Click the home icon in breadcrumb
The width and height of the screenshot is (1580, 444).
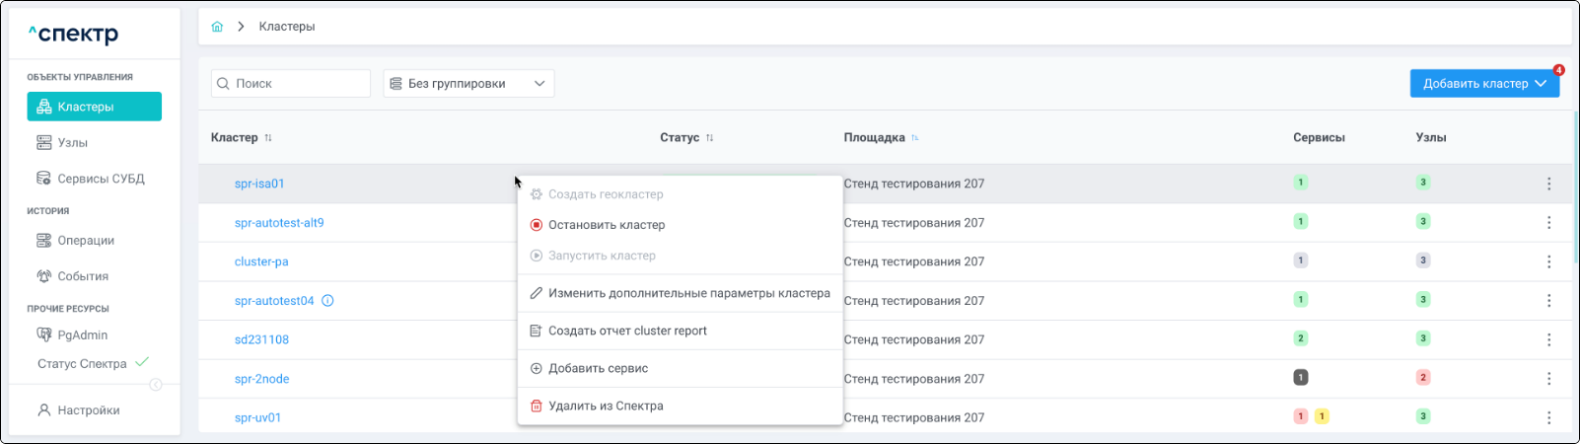click(x=217, y=27)
